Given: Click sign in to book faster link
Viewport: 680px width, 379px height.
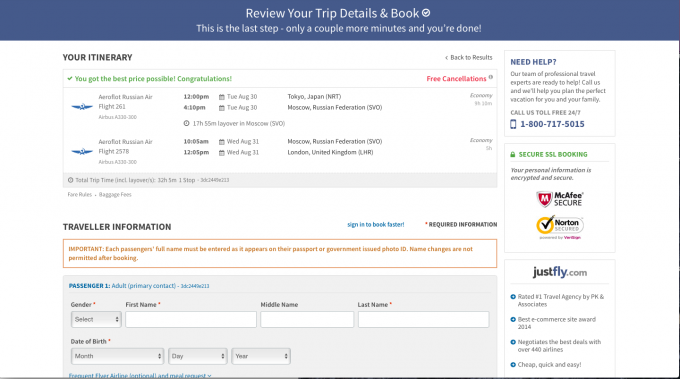Looking at the screenshot, I should (x=376, y=225).
